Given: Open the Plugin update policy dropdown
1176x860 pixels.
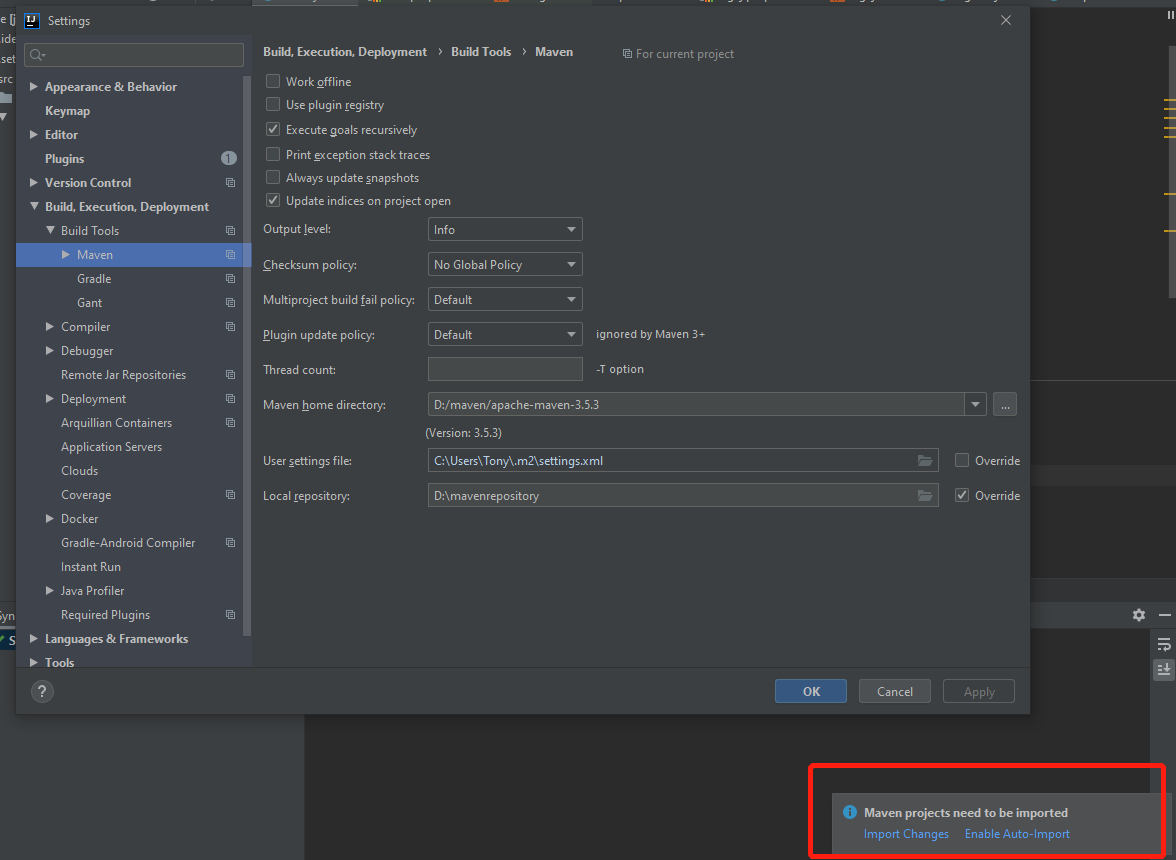Looking at the screenshot, I should pyautogui.click(x=505, y=334).
